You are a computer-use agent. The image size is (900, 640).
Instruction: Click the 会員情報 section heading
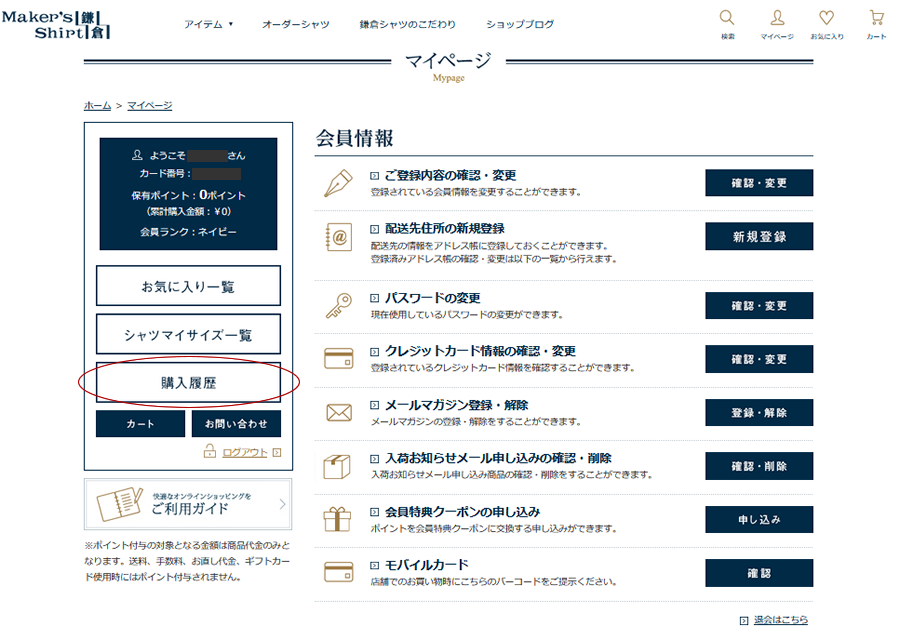[x=354, y=138]
